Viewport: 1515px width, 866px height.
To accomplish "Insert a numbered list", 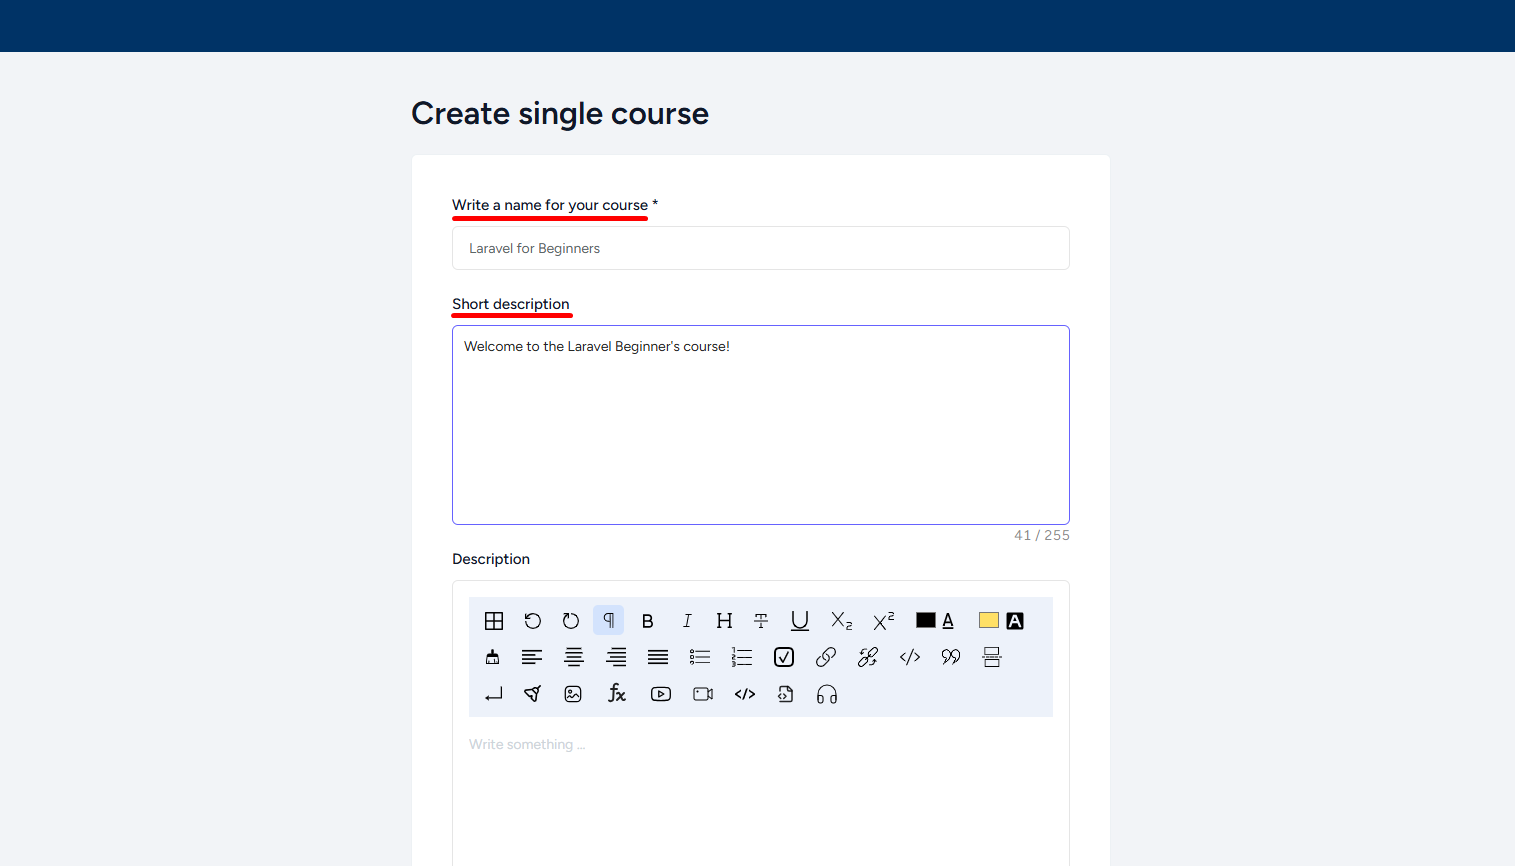I will tap(742, 657).
